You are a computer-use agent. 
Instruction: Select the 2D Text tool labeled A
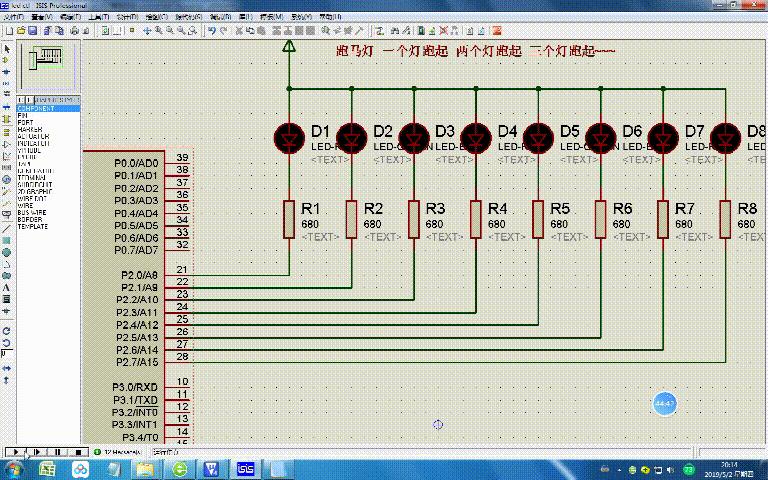click(6, 288)
